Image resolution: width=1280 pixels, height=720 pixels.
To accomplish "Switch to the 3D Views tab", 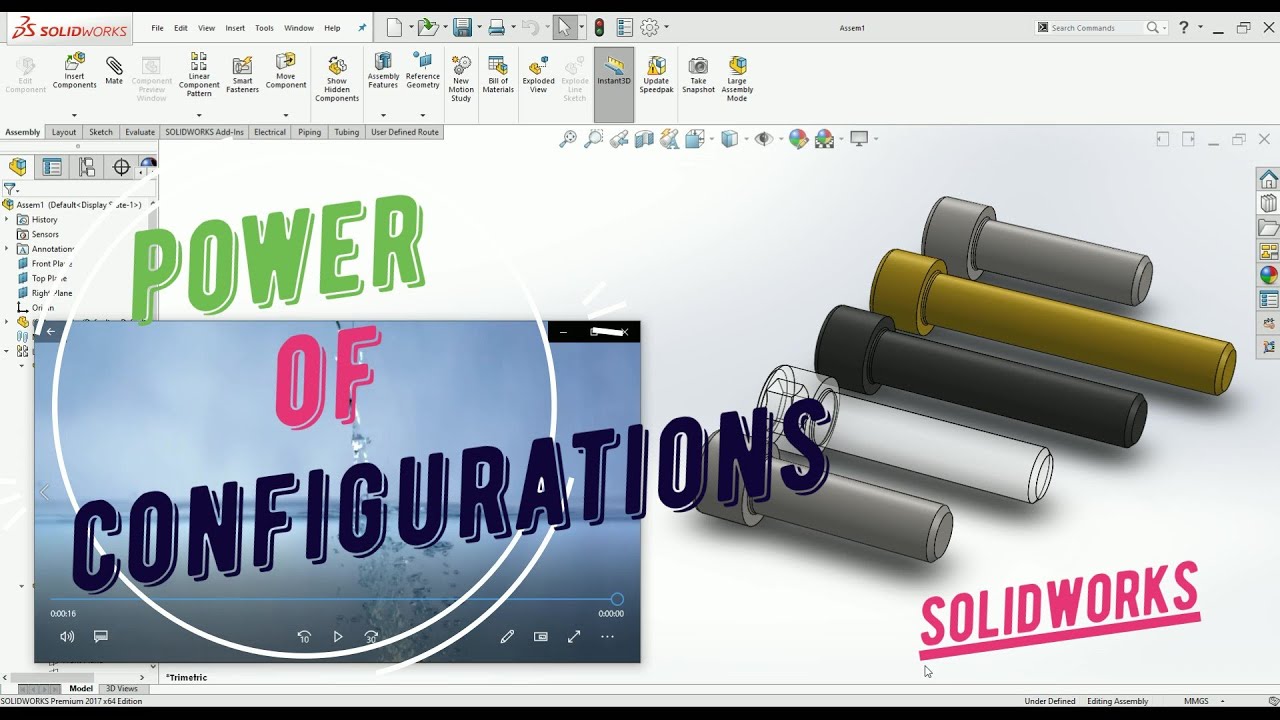I will [x=122, y=689].
